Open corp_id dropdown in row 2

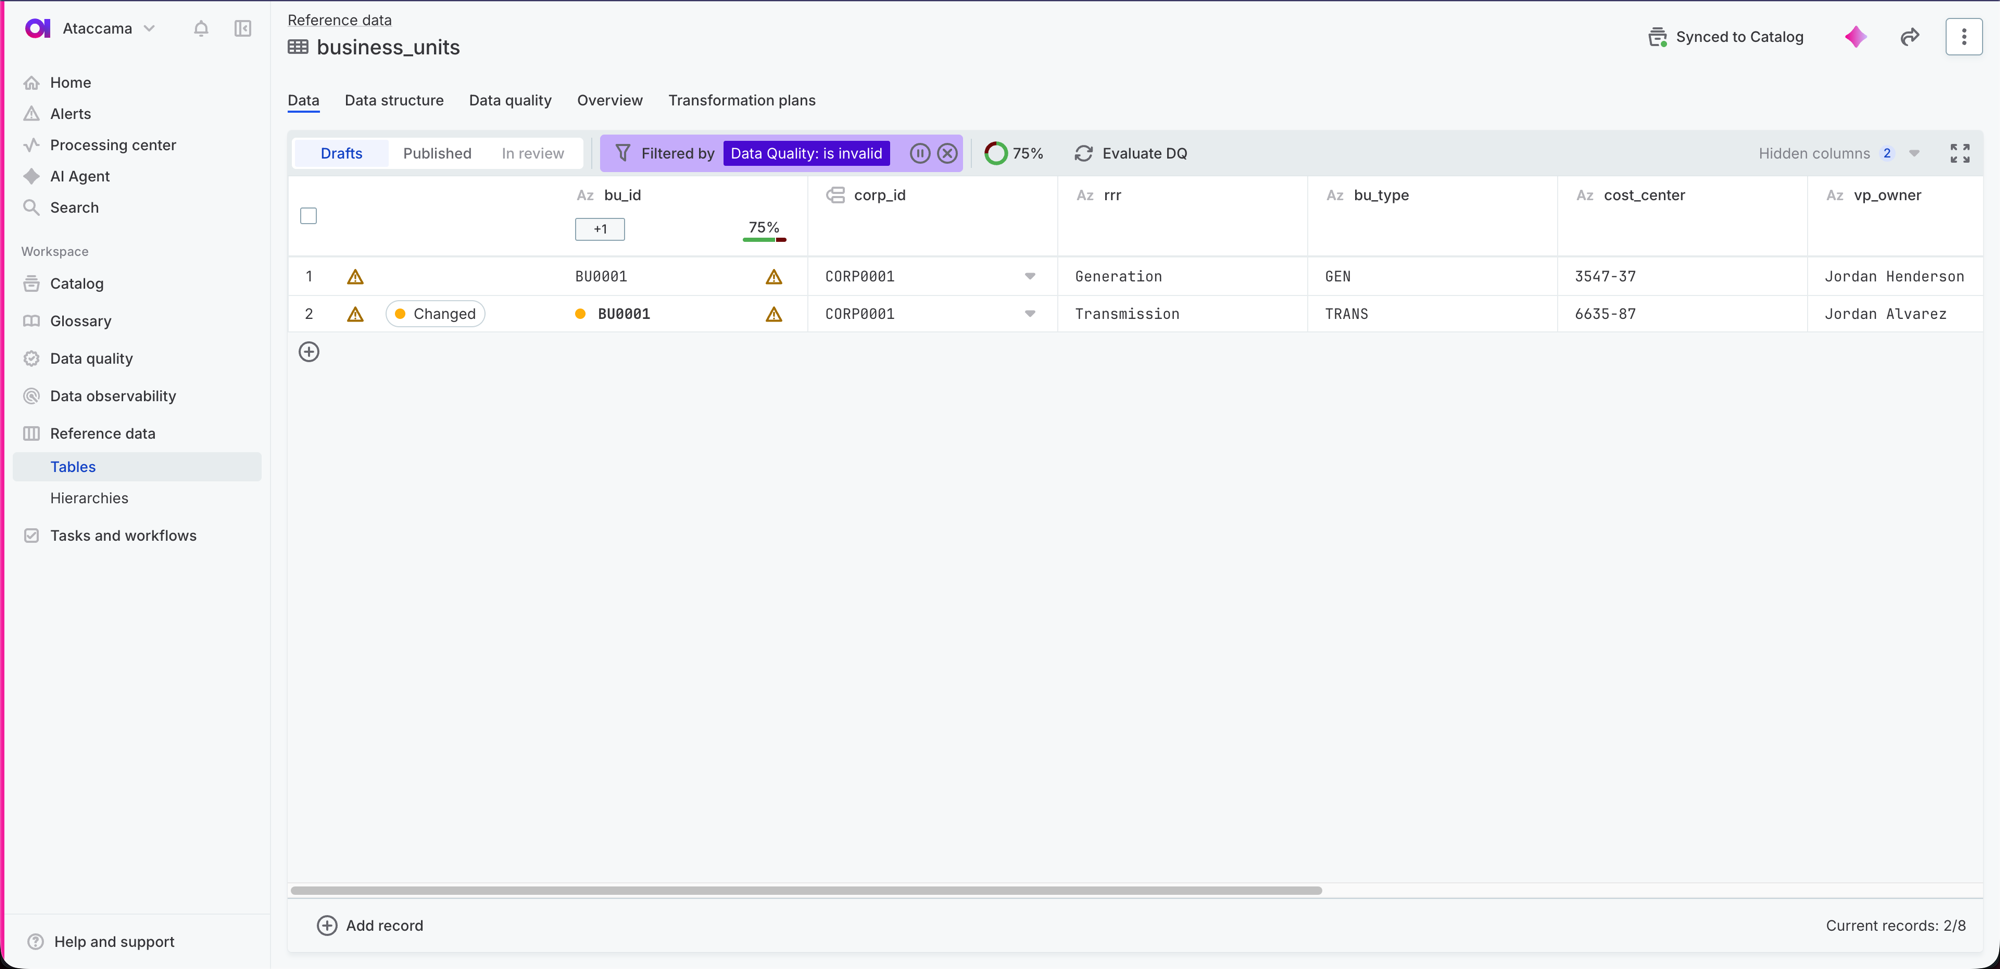pos(1030,314)
